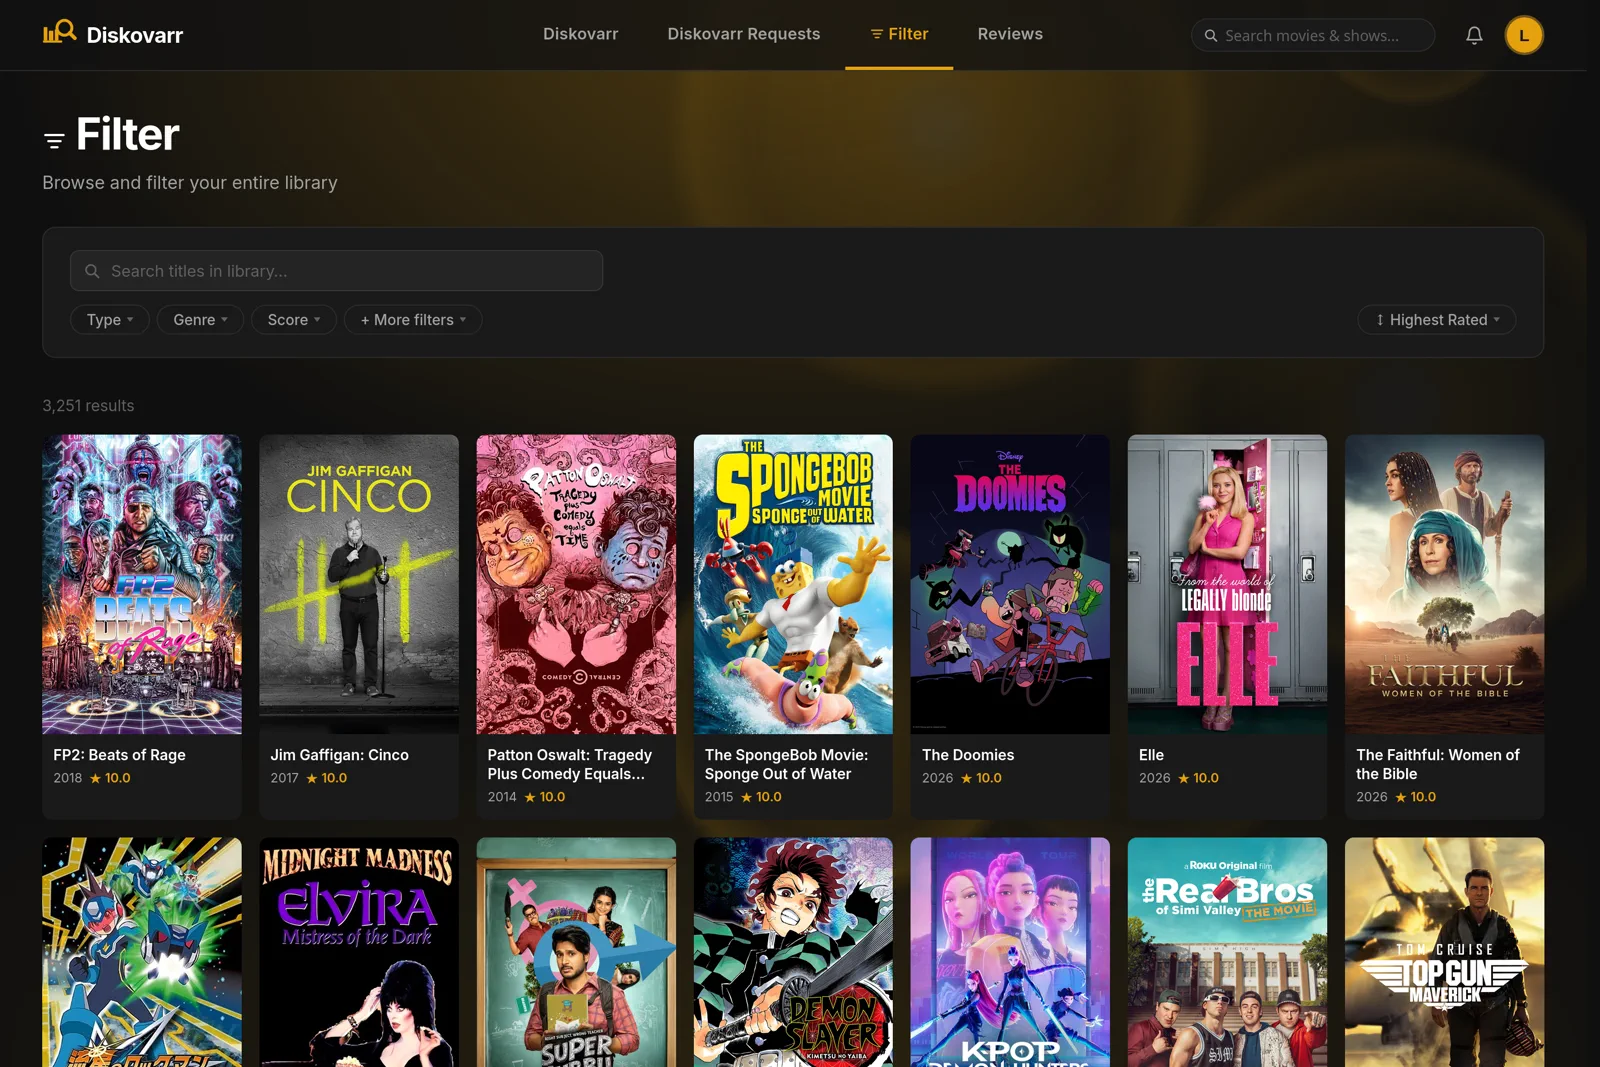Click the Search titles in library field

[336, 271]
